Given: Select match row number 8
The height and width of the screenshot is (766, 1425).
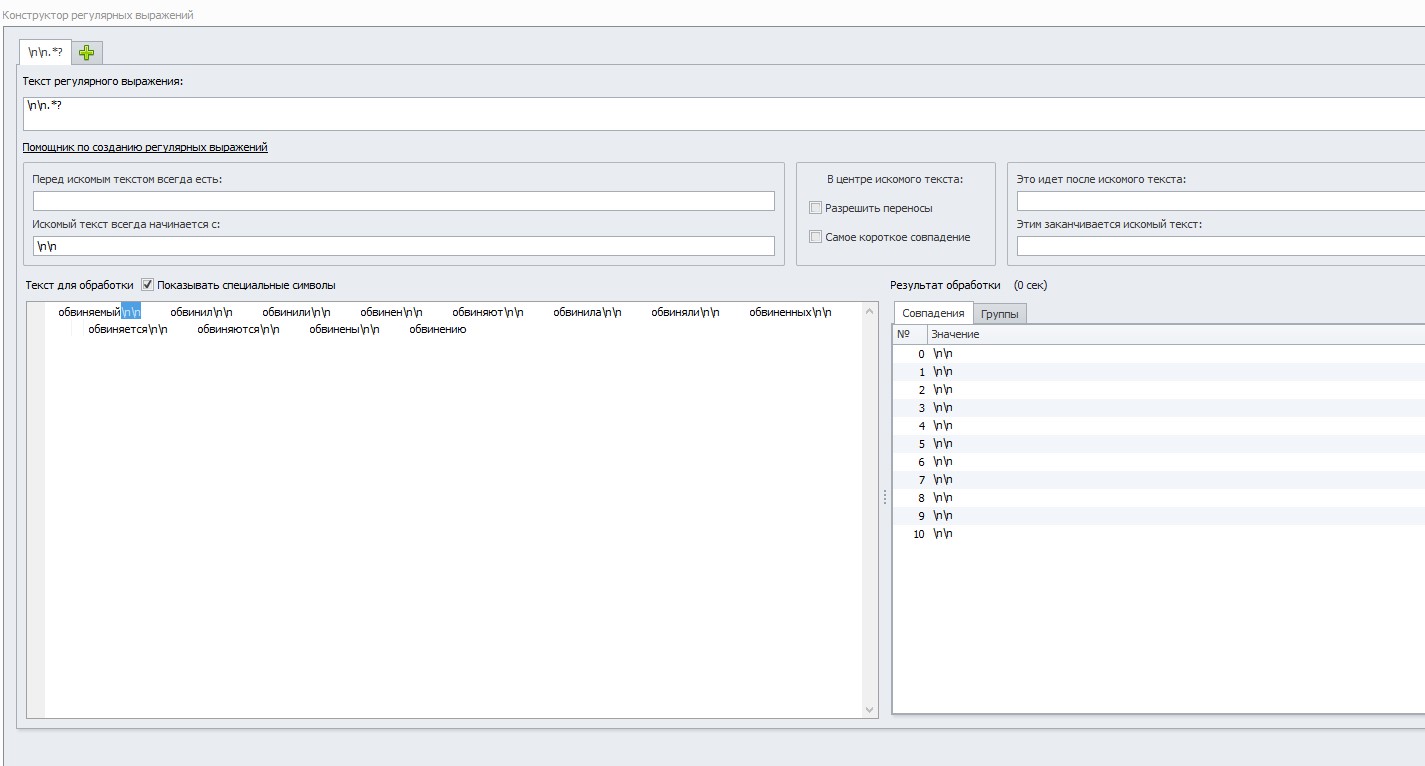Looking at the screenshot, I should point(1159,498).
